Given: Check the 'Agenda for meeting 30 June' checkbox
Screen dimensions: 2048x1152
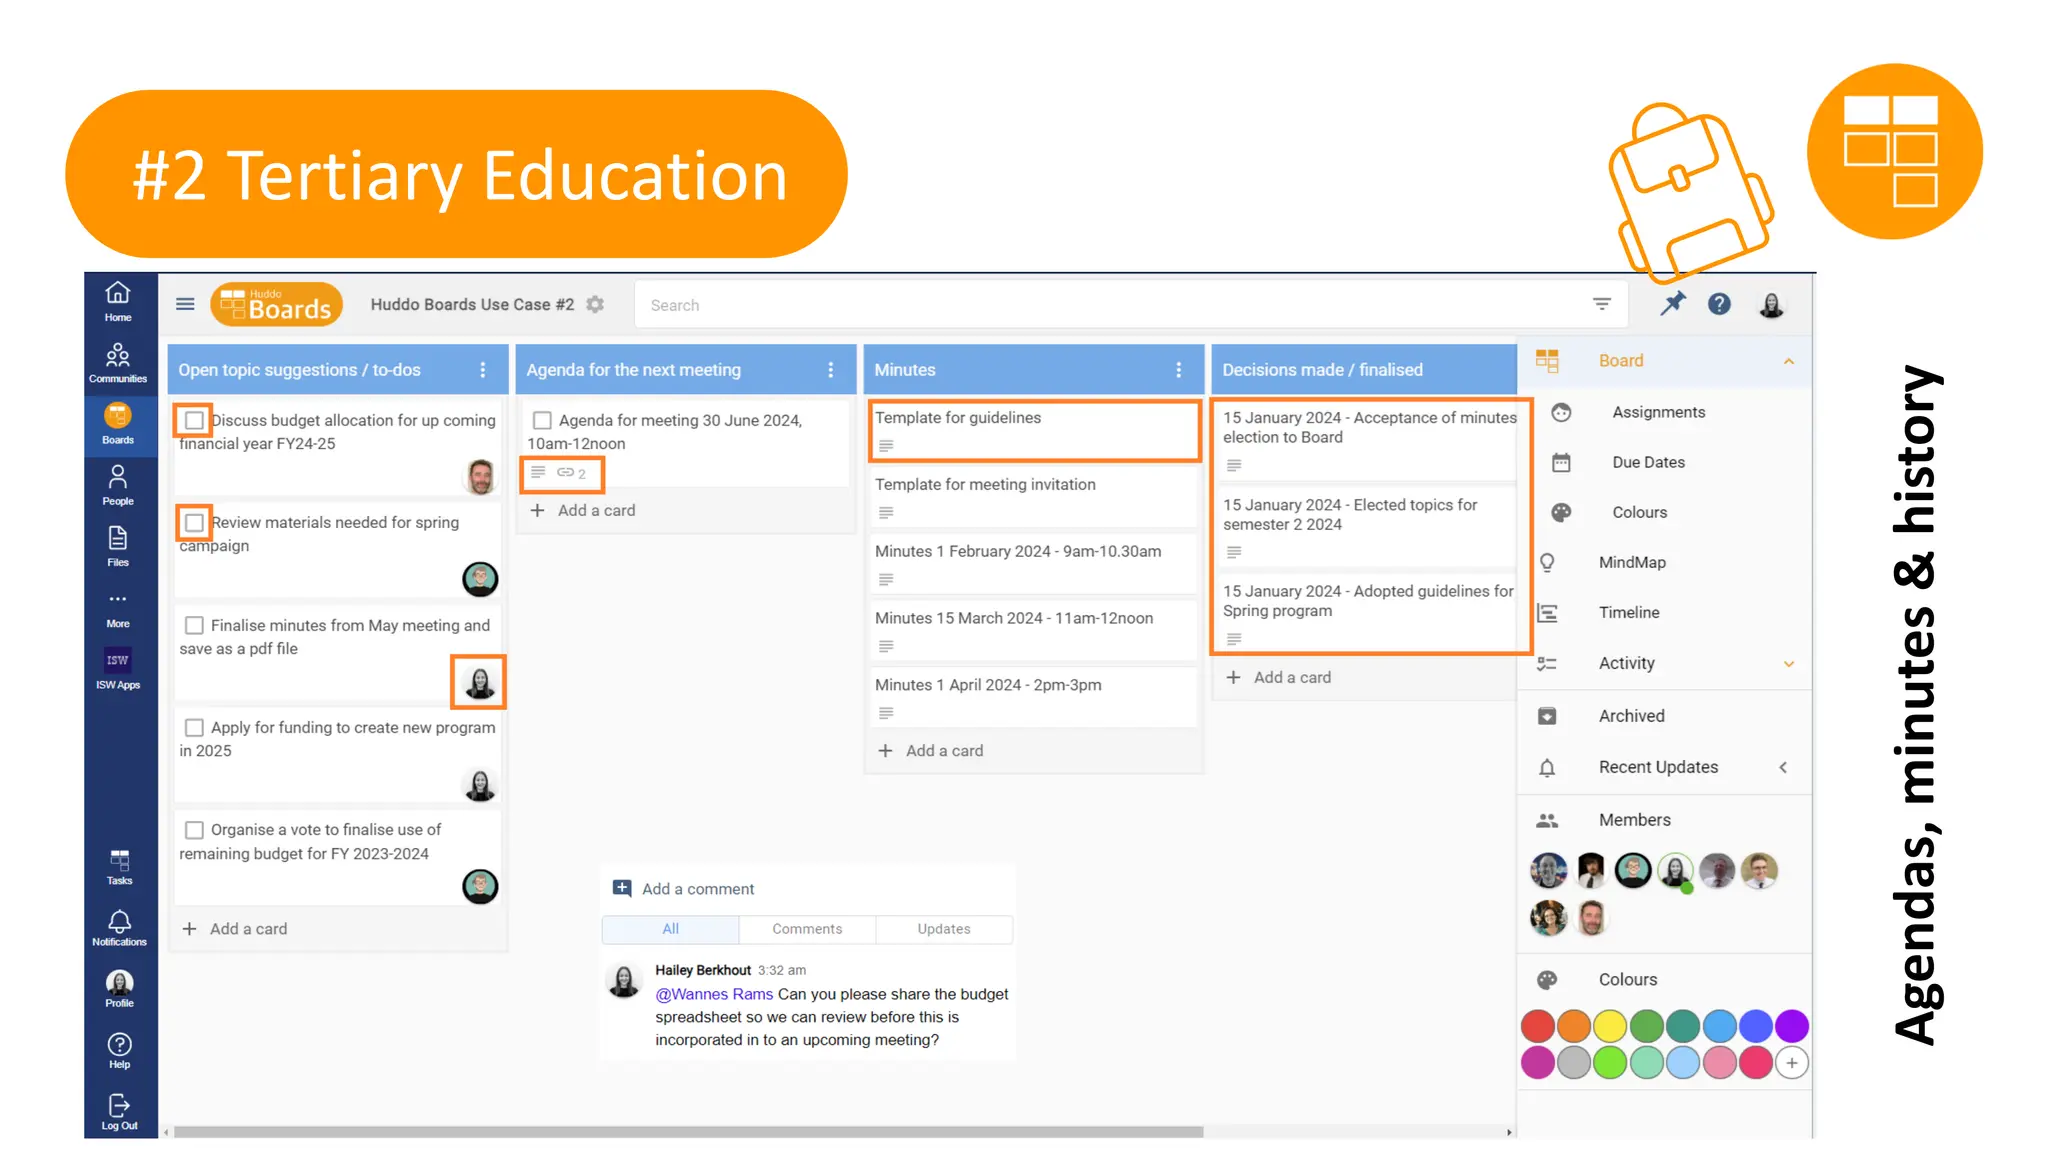Looking at the screenshot, I should coord(542,420).
